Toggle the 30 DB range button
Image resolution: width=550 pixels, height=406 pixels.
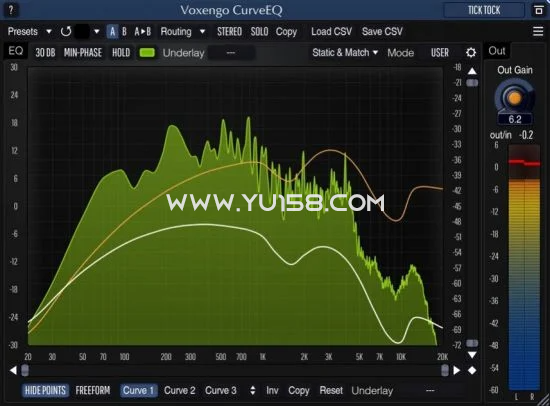[x=45, y=53]
